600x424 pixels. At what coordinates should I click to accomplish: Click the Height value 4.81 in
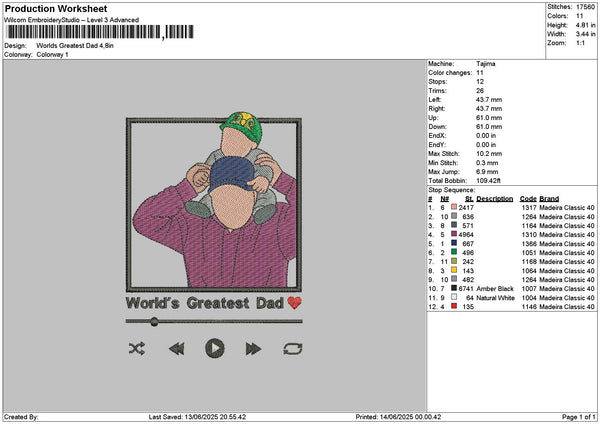click(x=585, y=25)
